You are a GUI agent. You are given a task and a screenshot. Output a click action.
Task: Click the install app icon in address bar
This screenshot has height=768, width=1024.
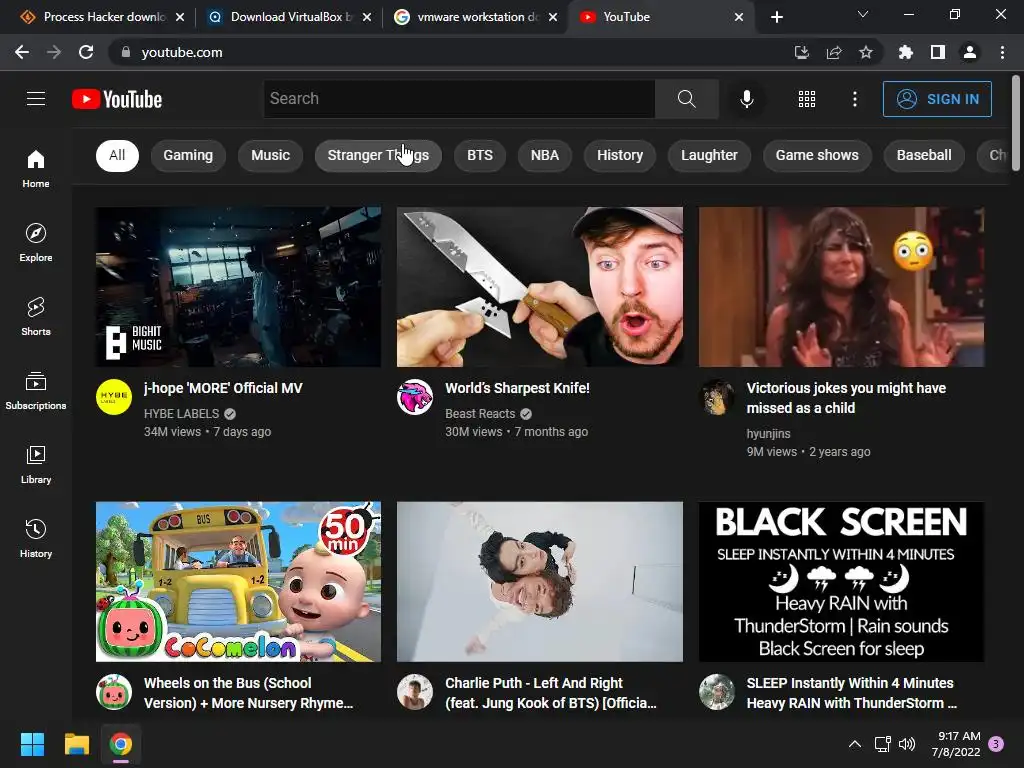[x=801, y=52]
